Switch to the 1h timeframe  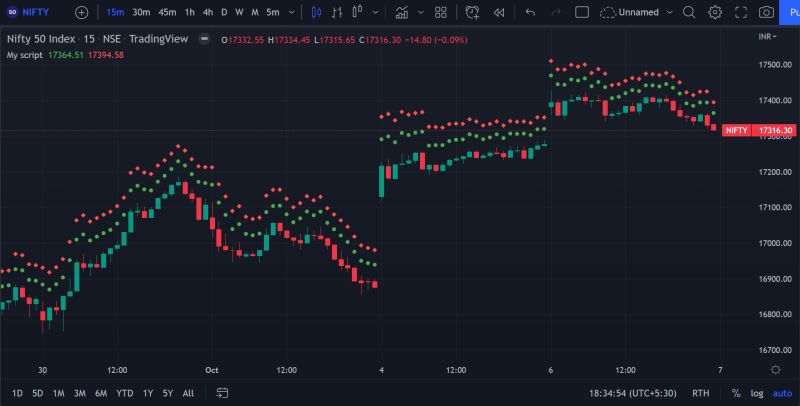(x=190, y=12)
